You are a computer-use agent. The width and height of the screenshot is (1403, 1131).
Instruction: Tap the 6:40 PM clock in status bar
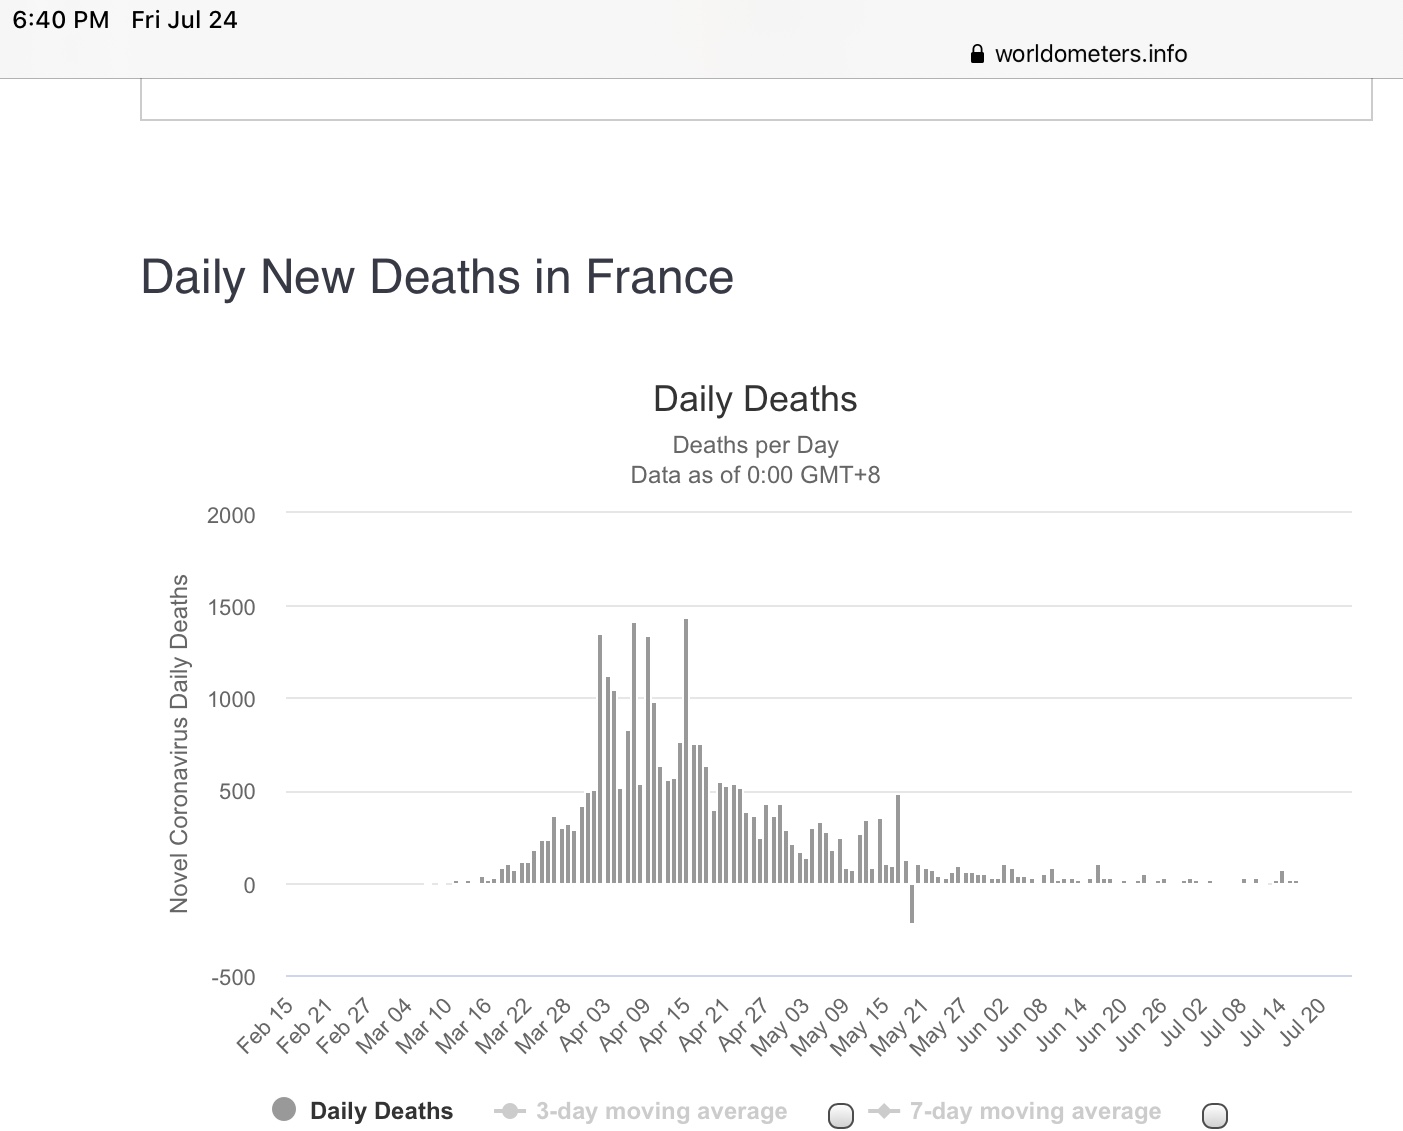pos(61,20)
